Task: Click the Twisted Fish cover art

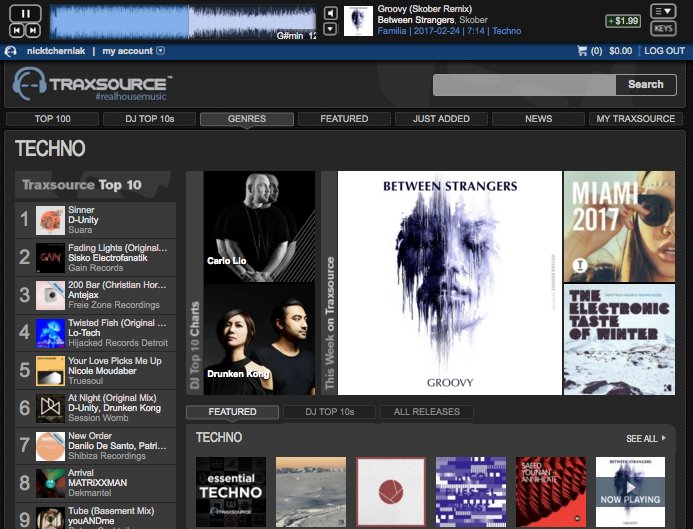Action: [x=50, y=333]
